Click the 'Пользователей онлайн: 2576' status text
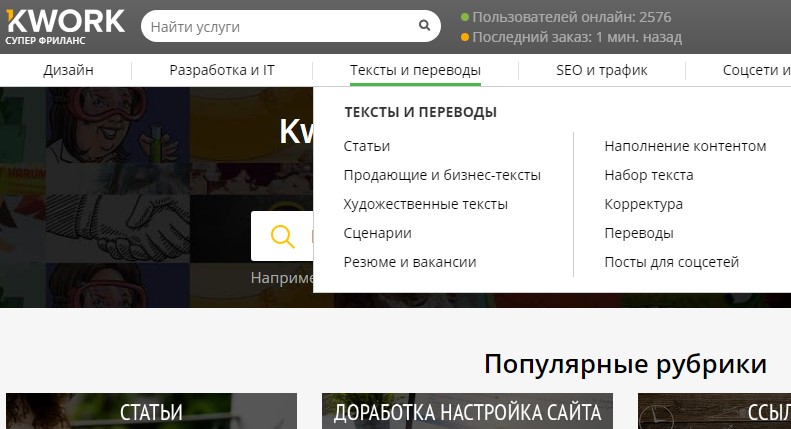This screenshot has height=429, width=791. (572, 17)
